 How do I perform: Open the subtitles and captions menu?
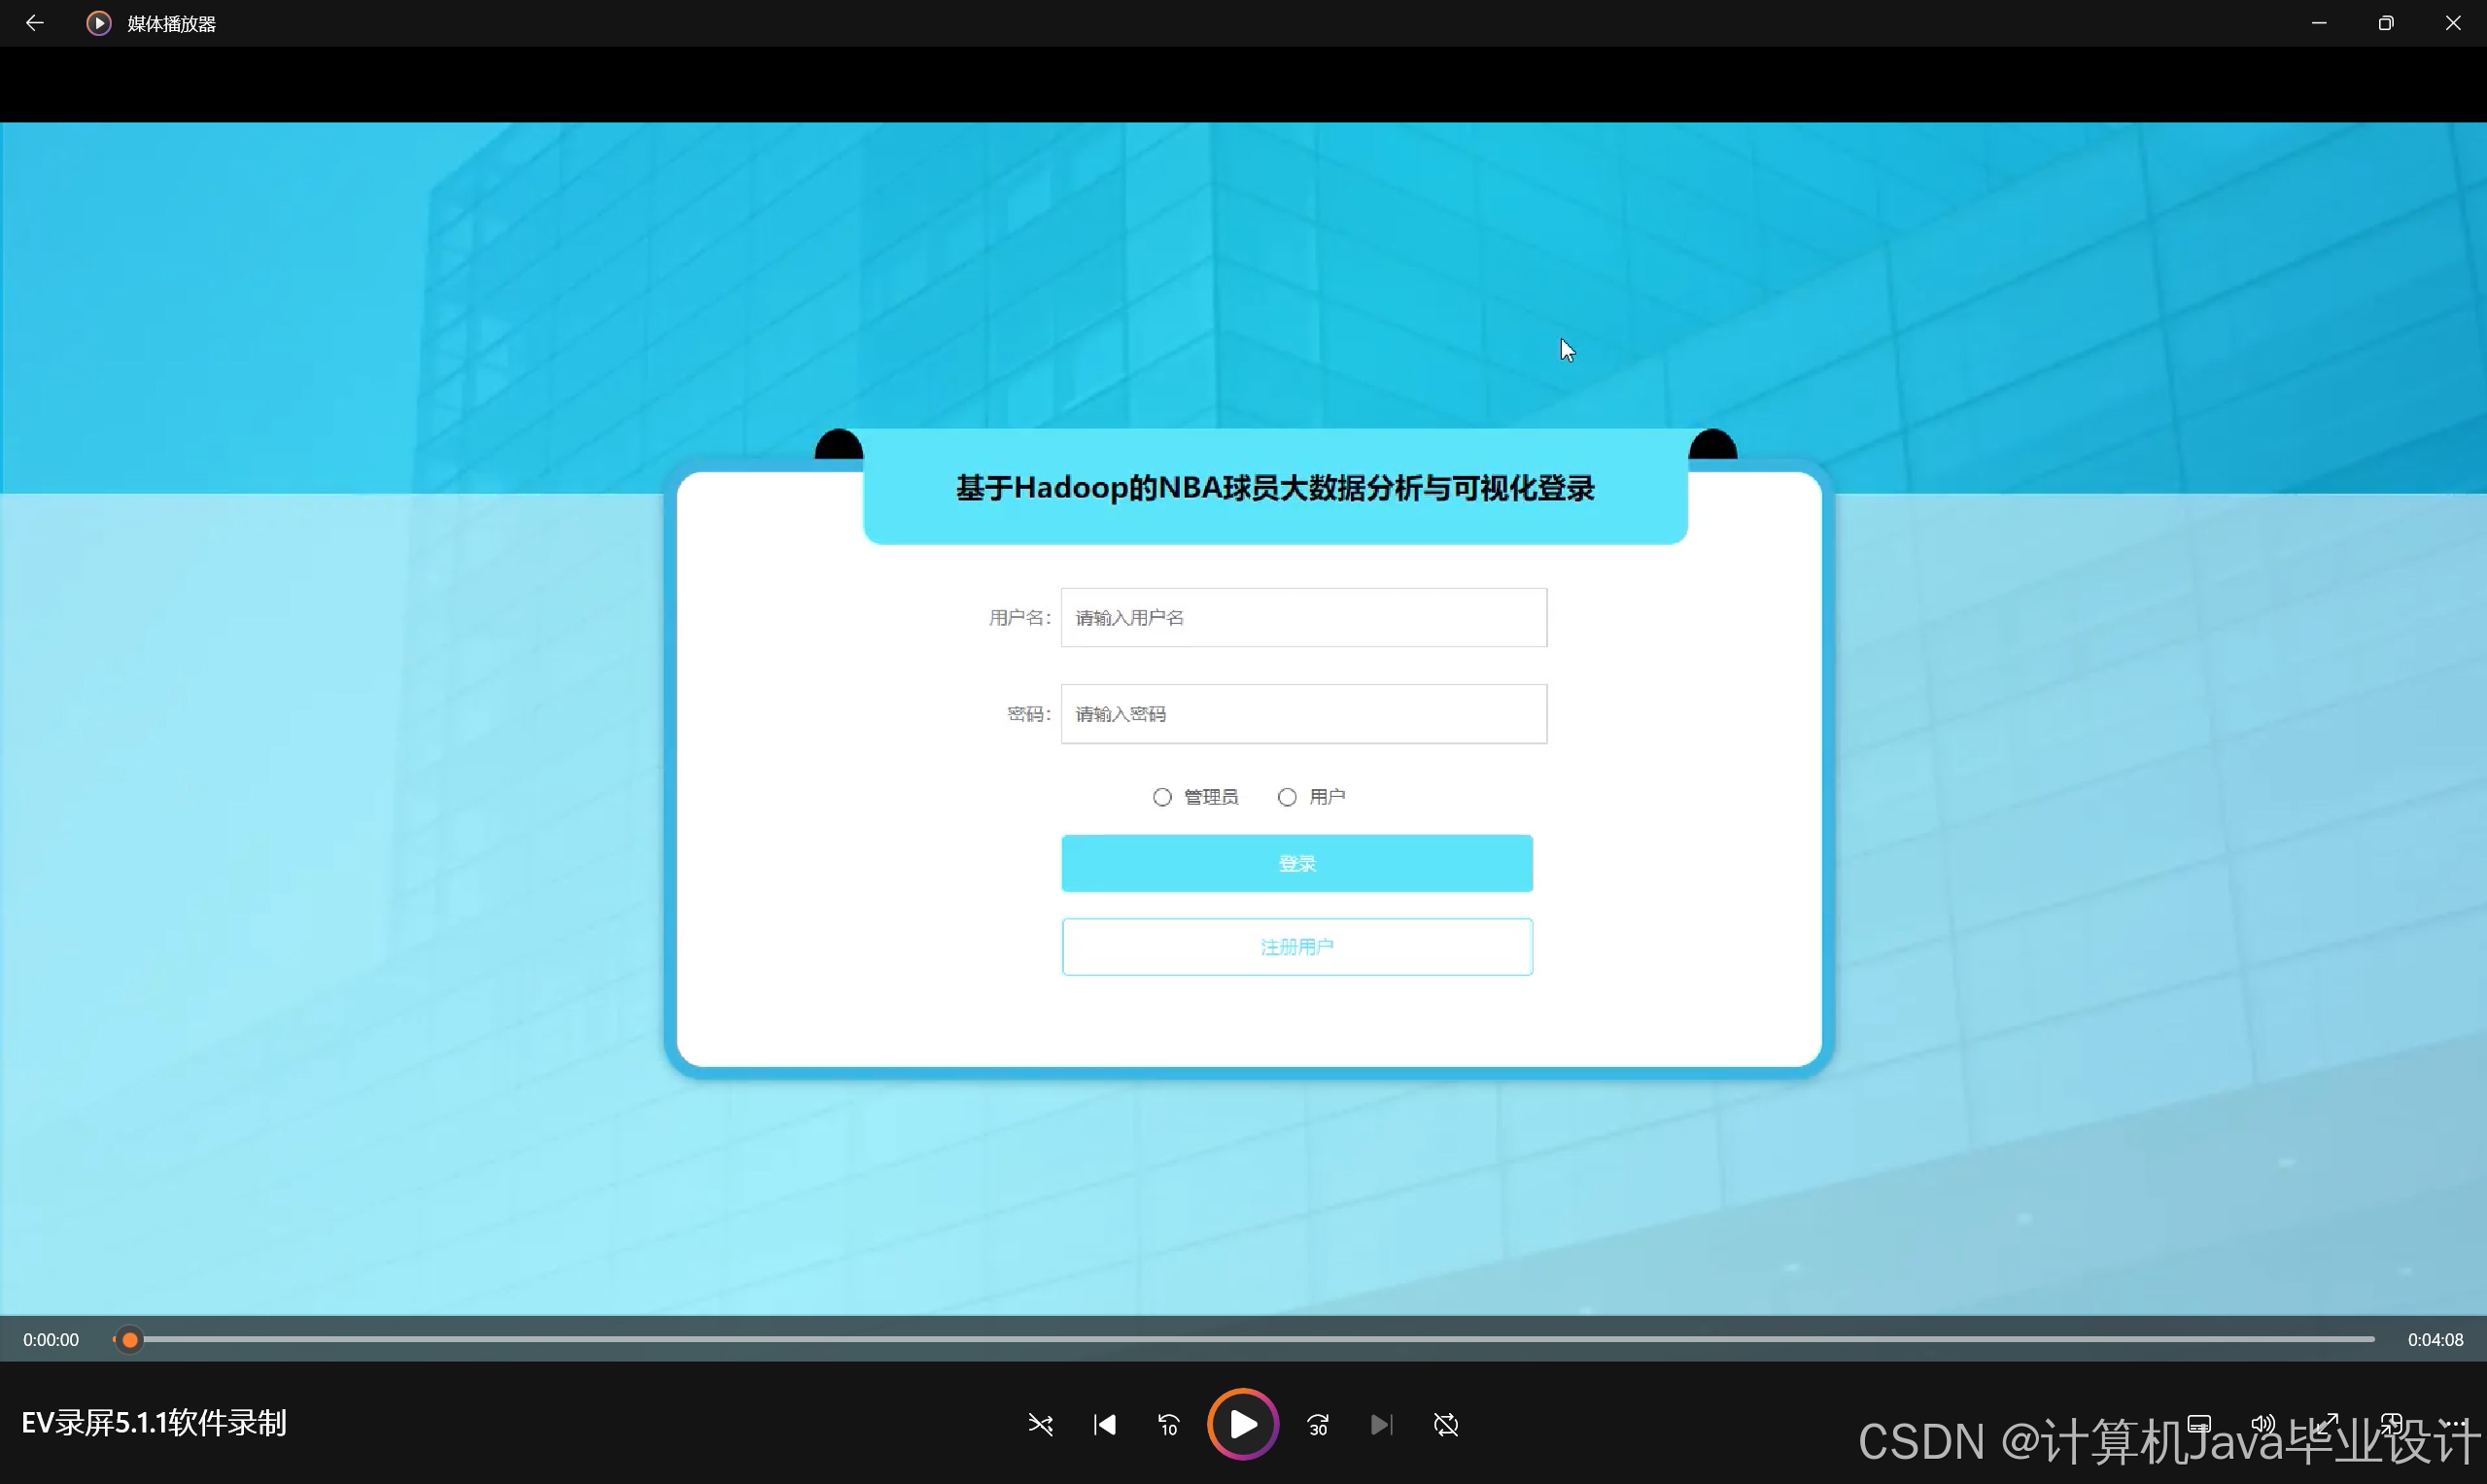pos(2198,1423)
